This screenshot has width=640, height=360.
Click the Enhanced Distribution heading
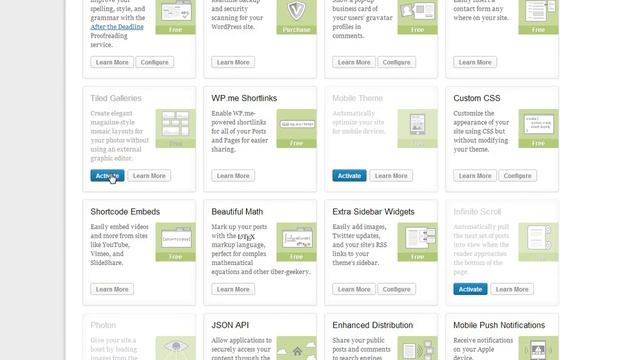point(373,325)
